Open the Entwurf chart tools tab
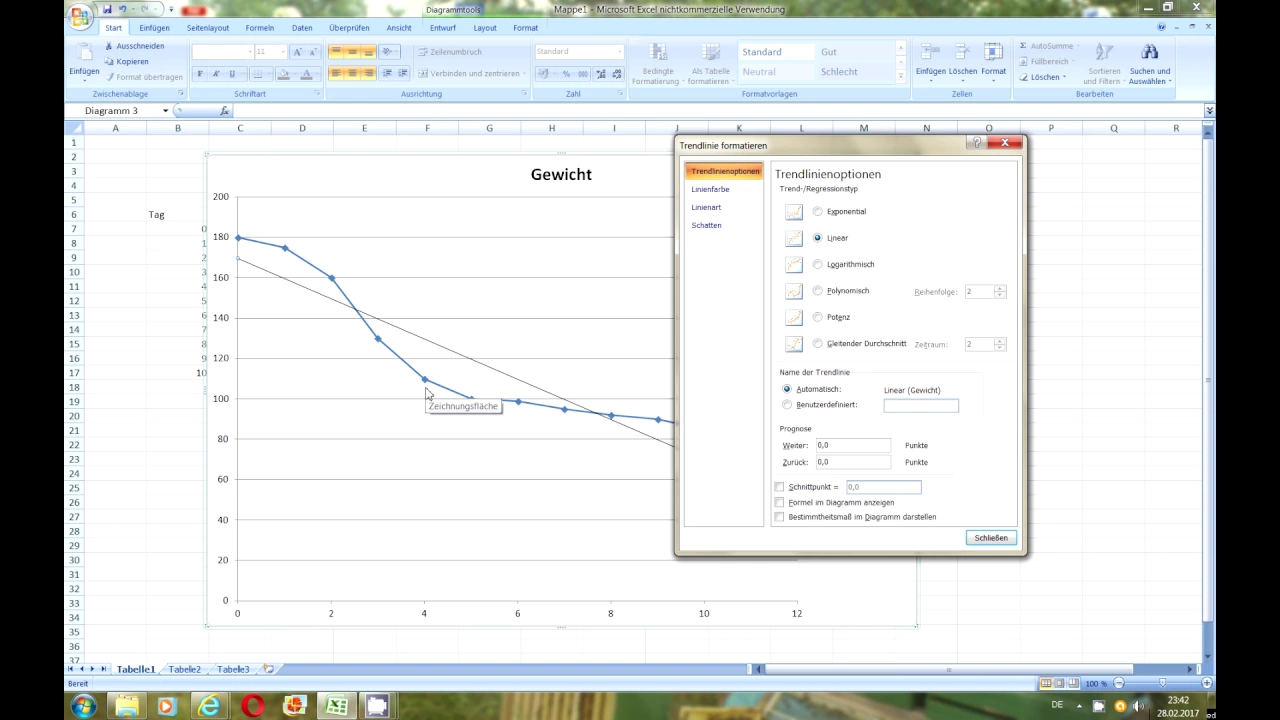 click(x=443, y=28)
